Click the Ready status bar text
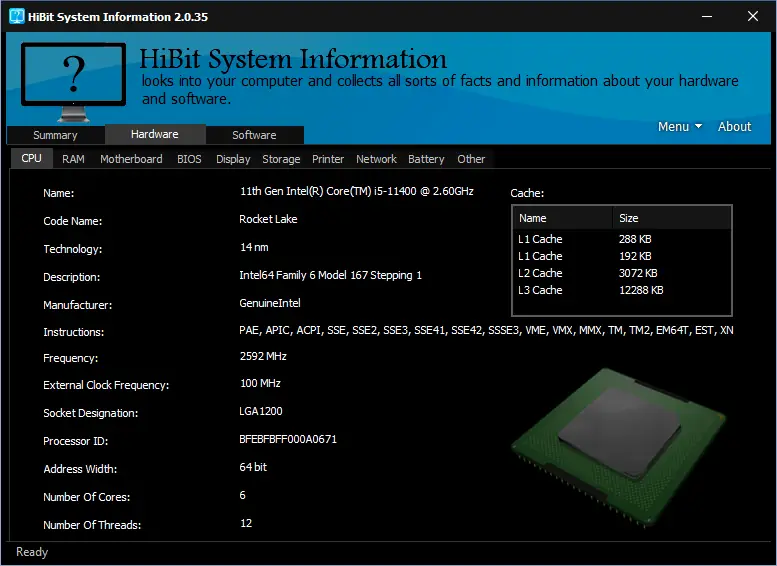This screenshot has width=777, height=566. coord(32,552)
